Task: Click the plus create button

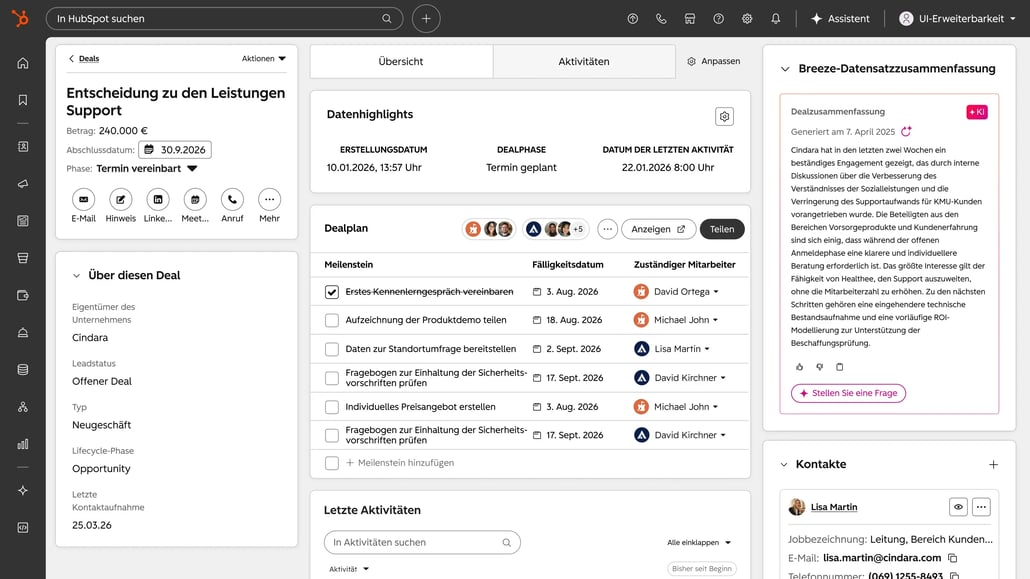Action: pyautogui.click(x=426, y=18)
